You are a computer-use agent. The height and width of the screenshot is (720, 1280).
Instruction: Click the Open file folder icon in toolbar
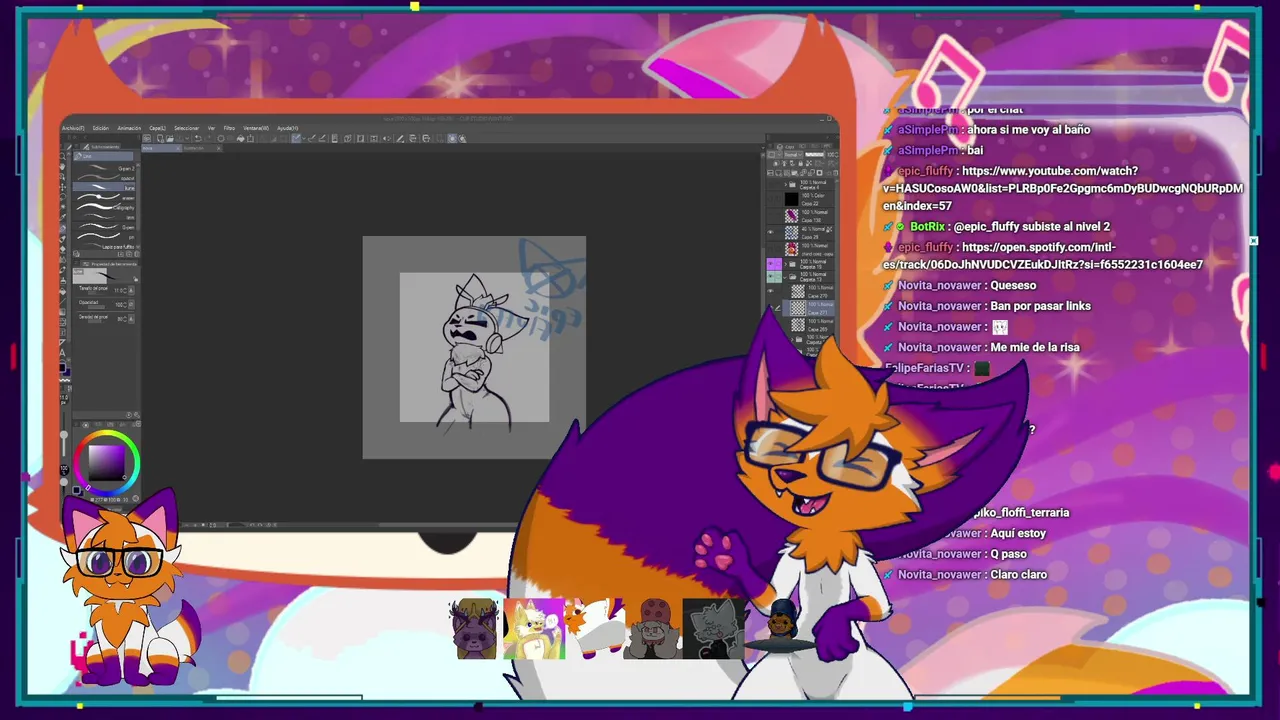[170, 139]
